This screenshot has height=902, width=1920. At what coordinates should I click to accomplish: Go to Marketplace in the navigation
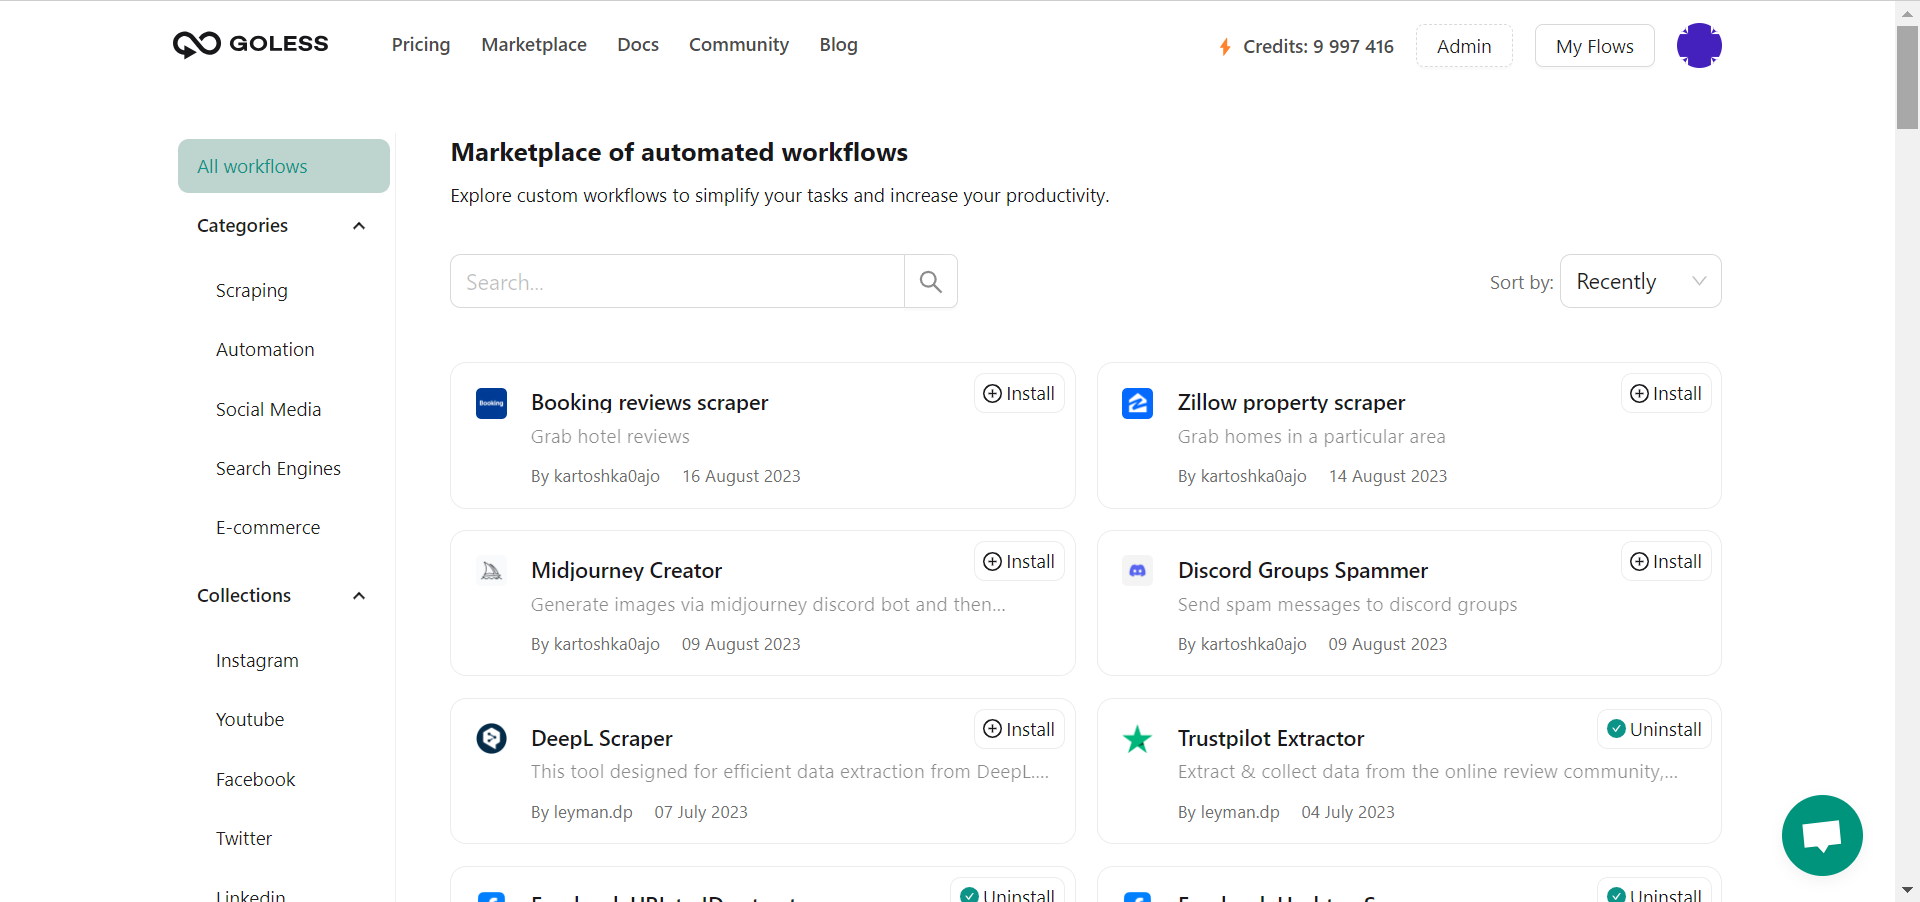point(534,45)
